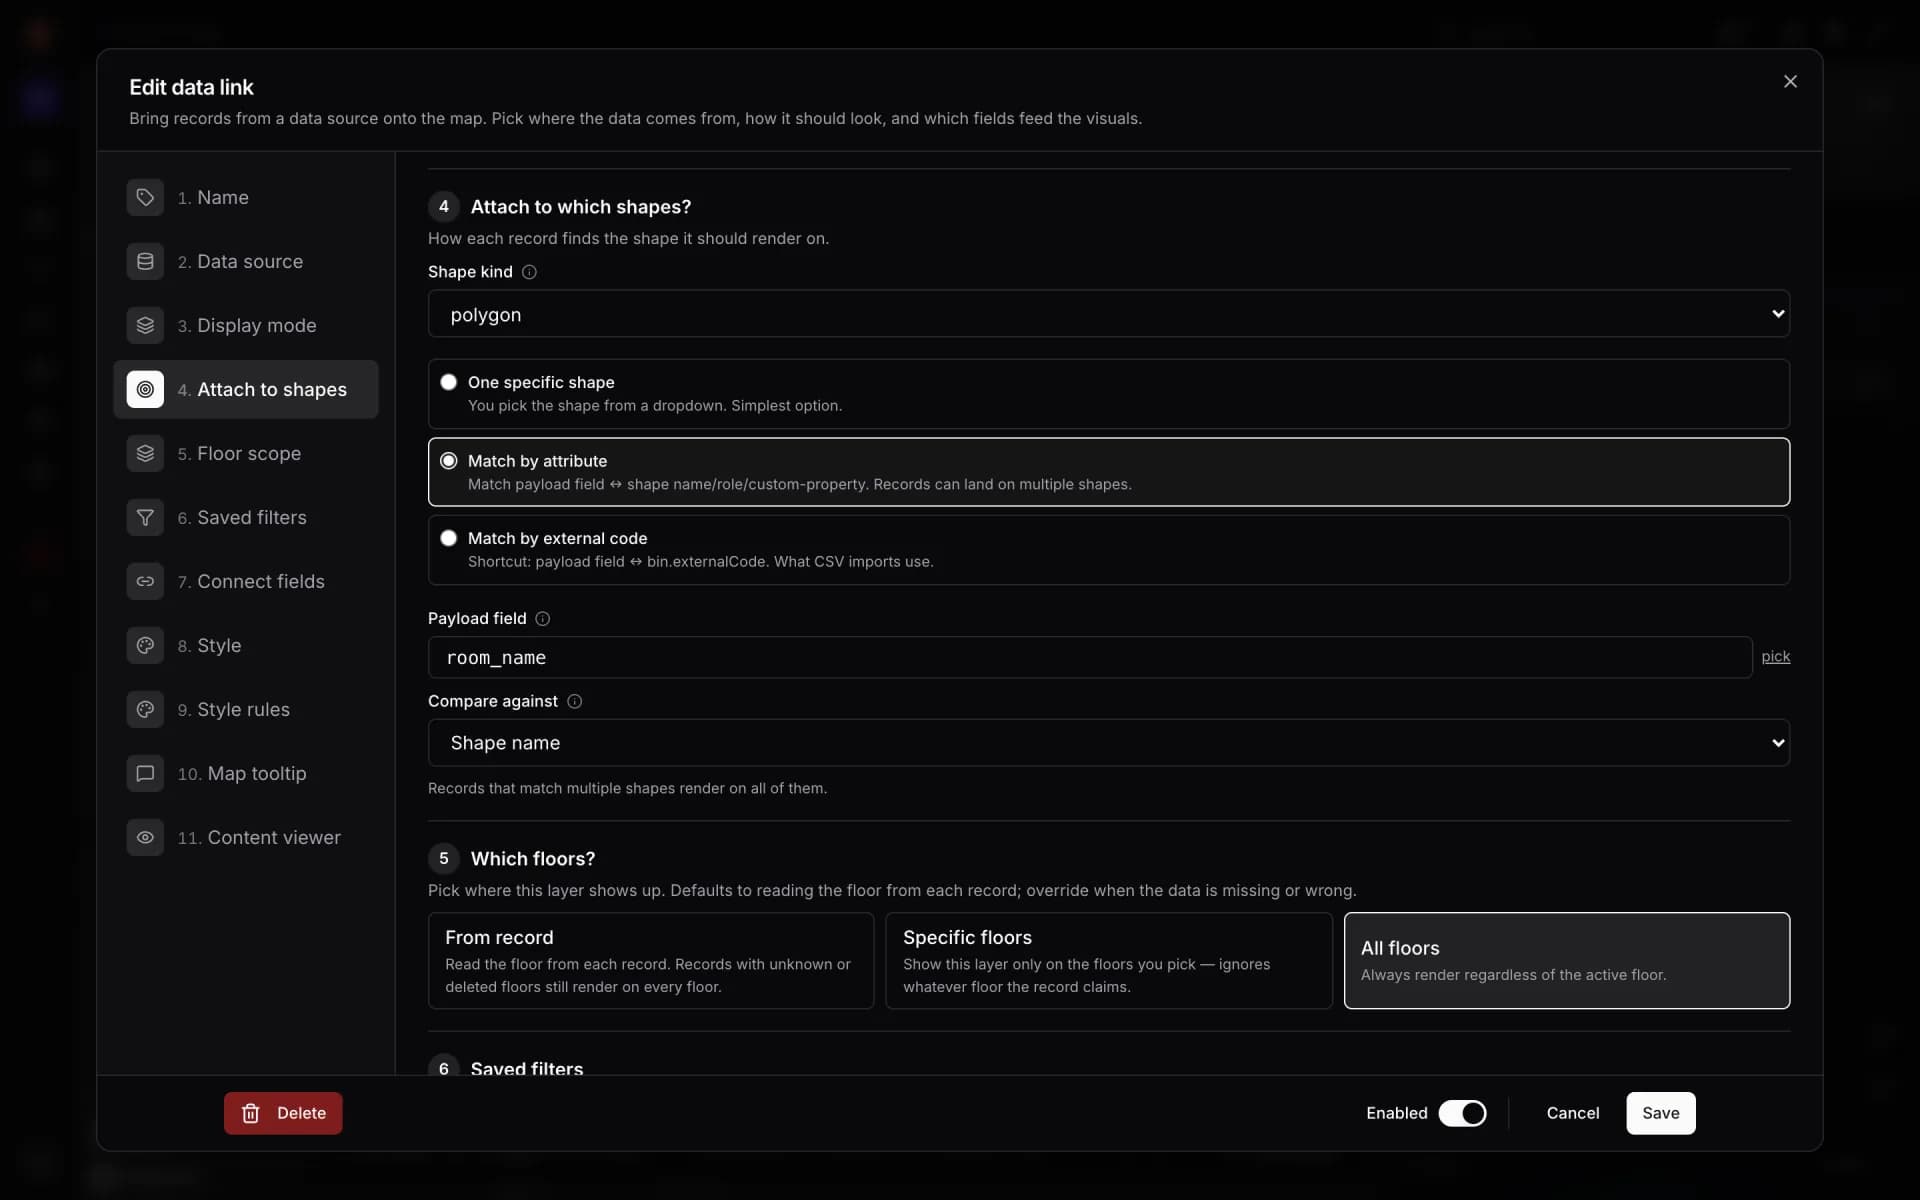The image size is (1920, 1200).
Task: Click the tag icon beside Name step
Action: (145, 197)
